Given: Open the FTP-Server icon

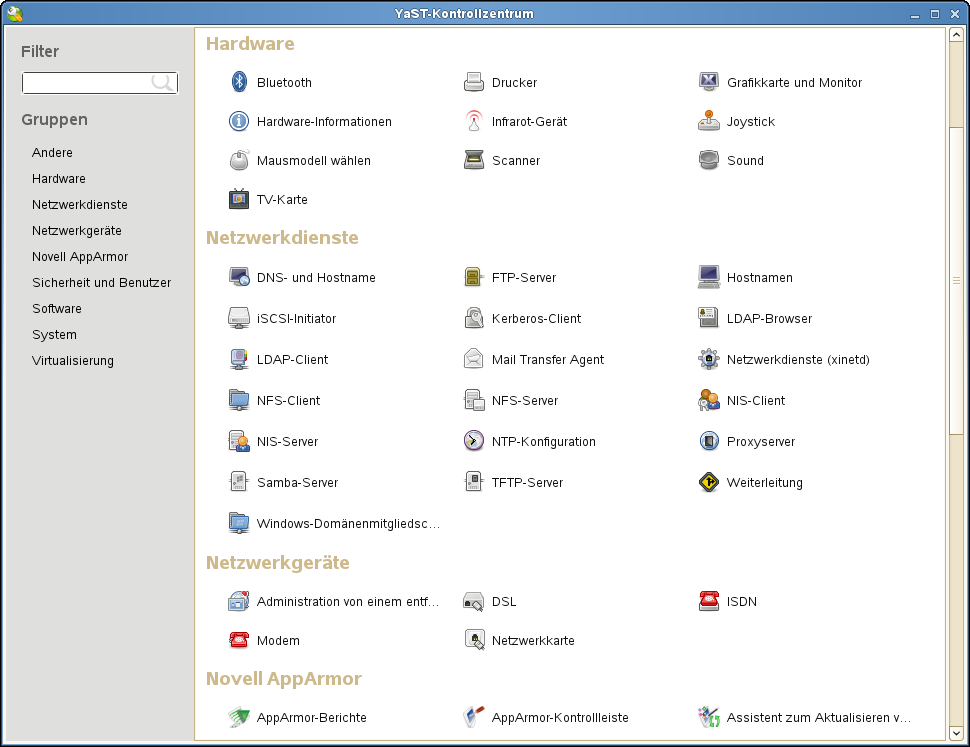Looking at the screenshot, I should pyautogui.click(x=474, y=276).
